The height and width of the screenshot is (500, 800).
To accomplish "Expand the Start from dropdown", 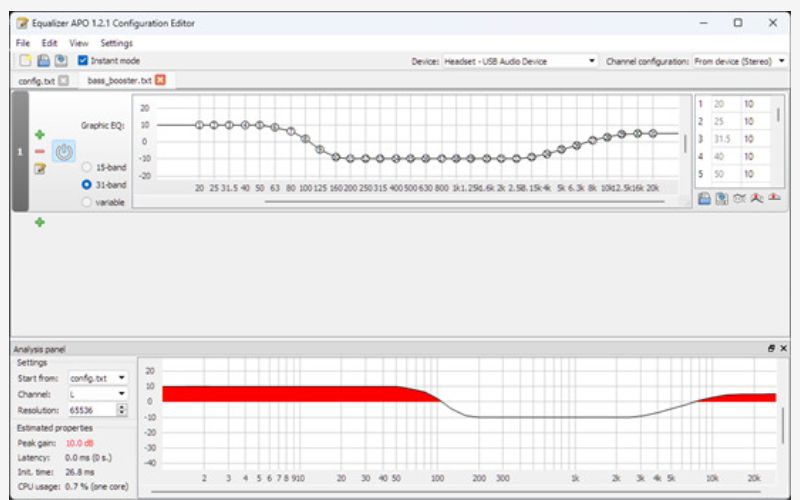I will (98, 378).
